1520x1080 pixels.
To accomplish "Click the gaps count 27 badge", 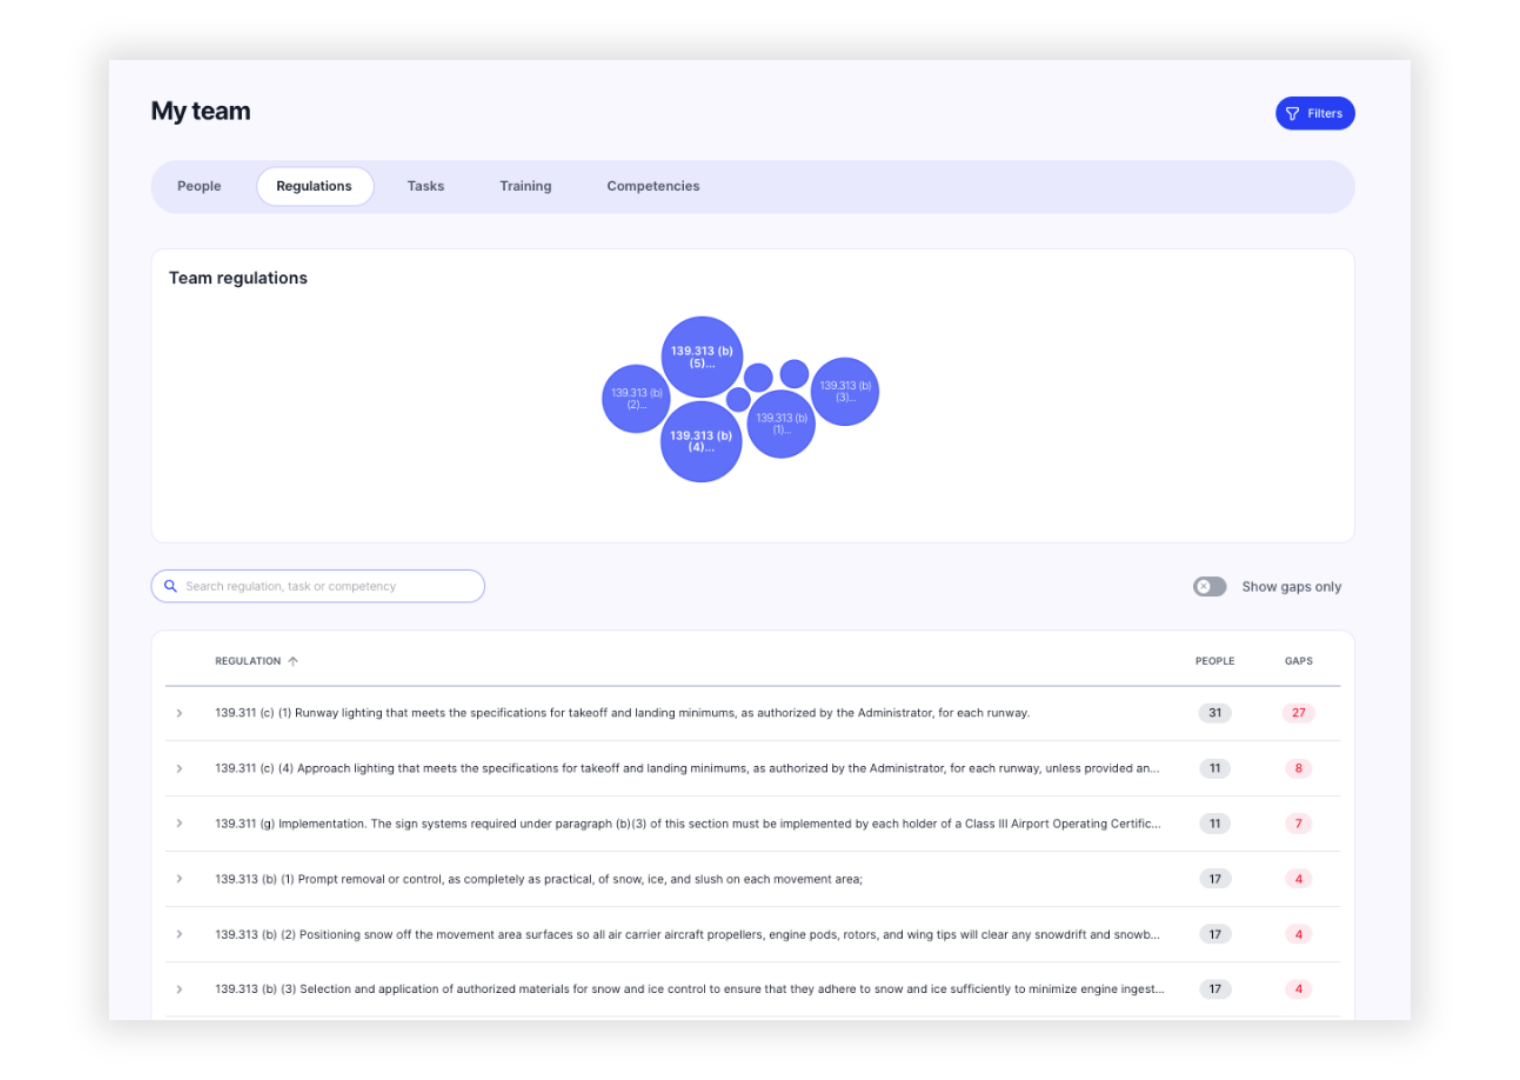I will [1298, 713].
